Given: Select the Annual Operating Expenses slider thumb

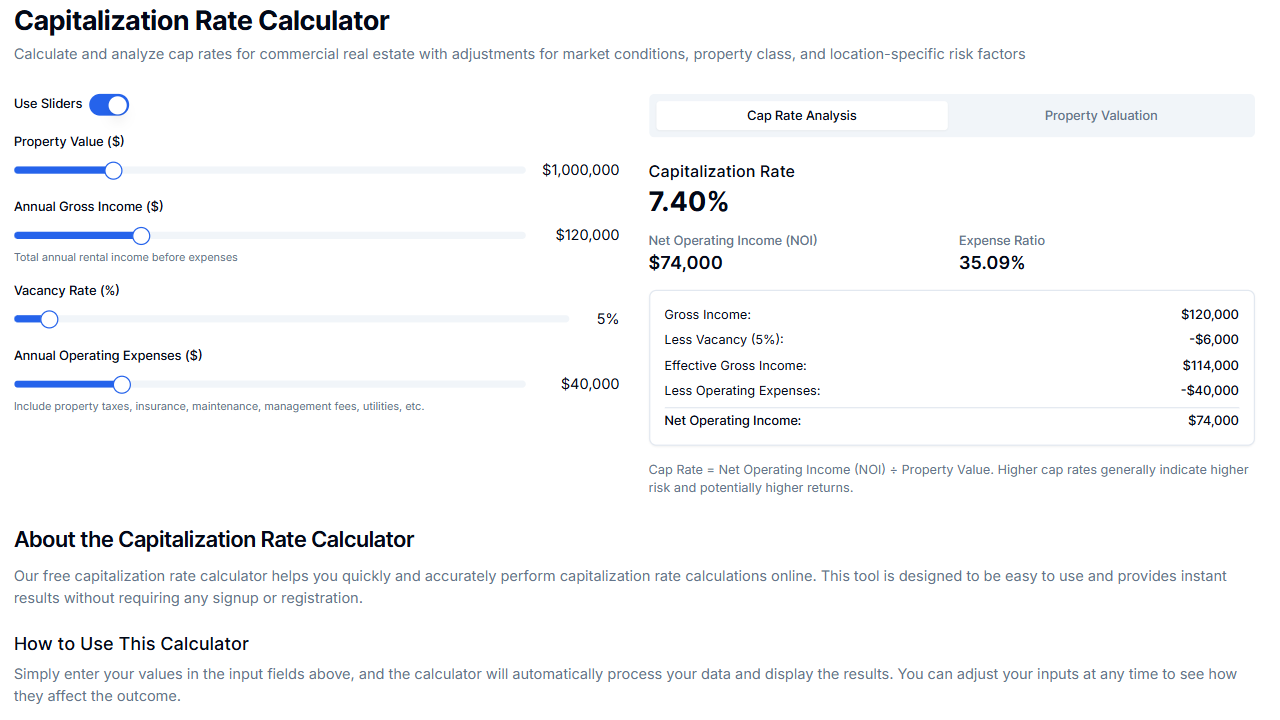Looking at the screenshot, I should [x=121, y=384].
